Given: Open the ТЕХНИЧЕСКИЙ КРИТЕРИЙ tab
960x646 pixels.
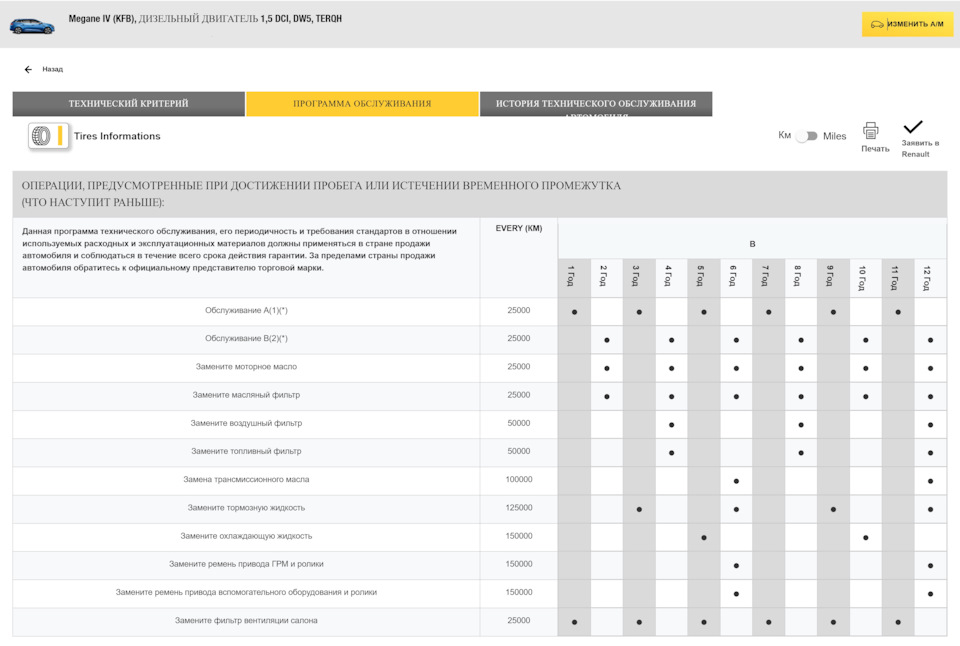Looking at the screenshot, I should (x=129, y=103).
